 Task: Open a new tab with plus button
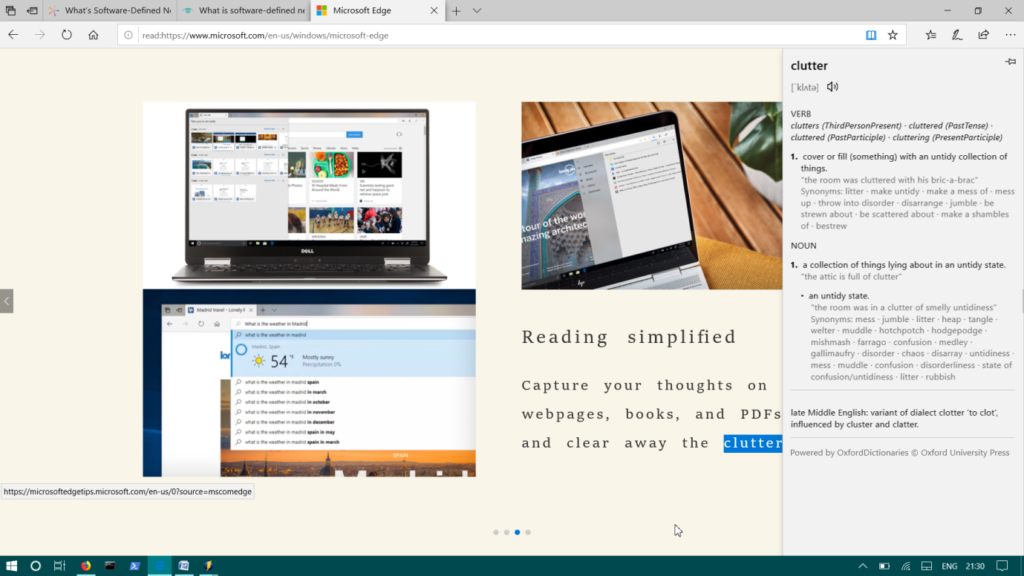pos(456,10)
